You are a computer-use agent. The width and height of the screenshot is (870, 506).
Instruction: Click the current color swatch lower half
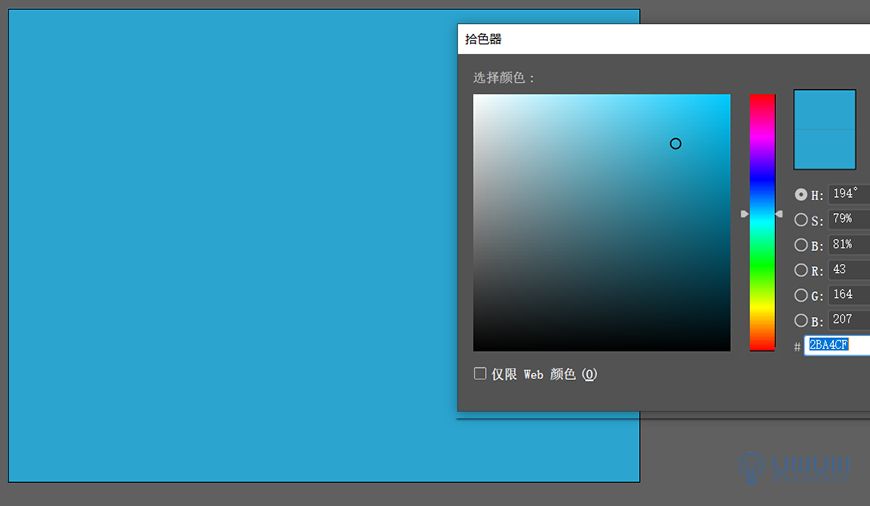tap(825, 149)
